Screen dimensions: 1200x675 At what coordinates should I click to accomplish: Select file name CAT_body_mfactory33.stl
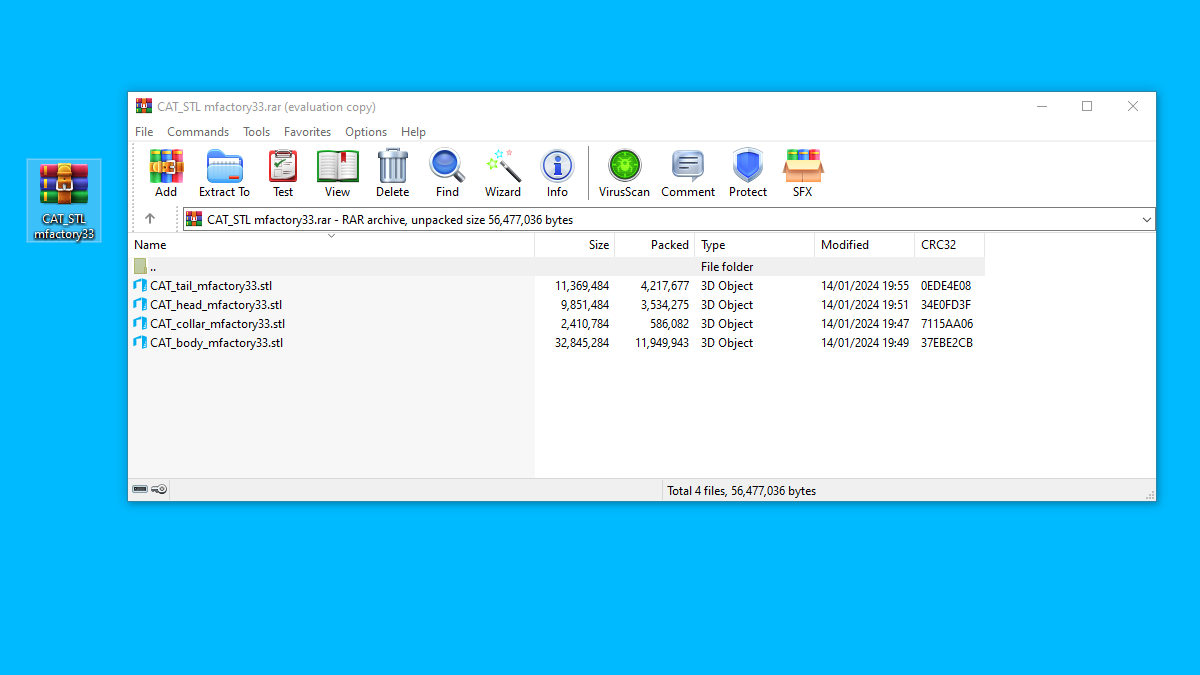point(217,343)
